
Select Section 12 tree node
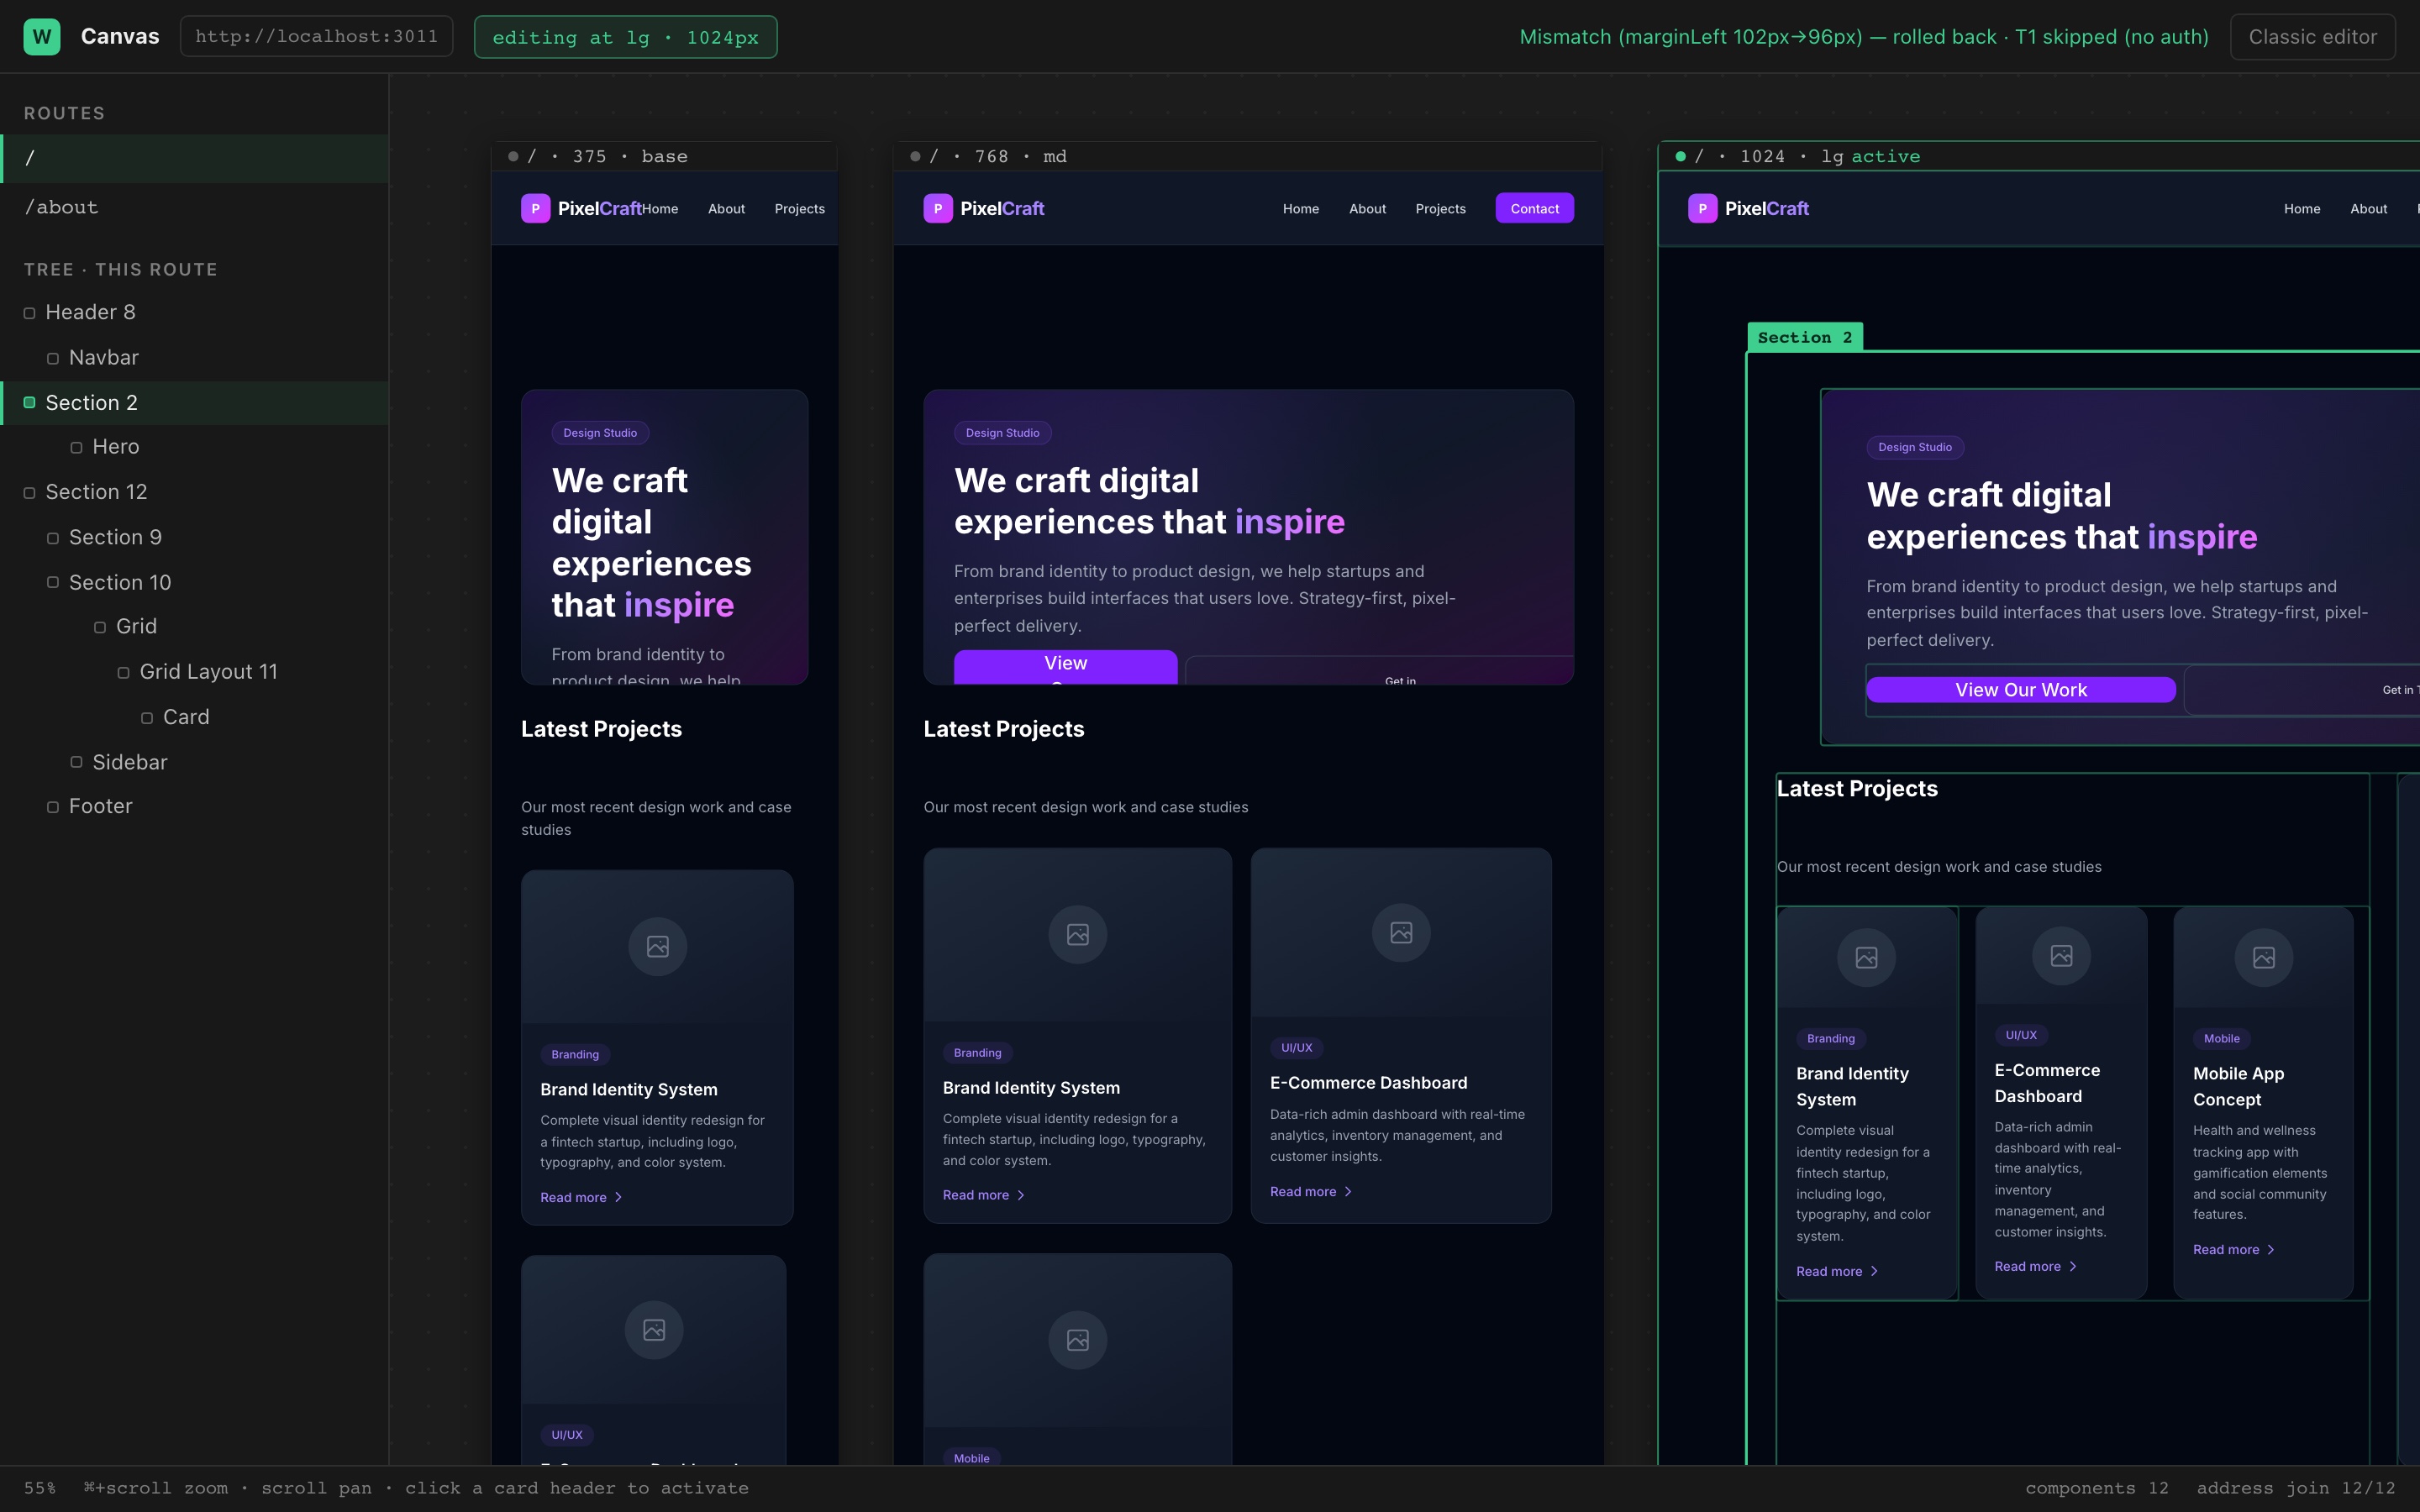[194, 492]
